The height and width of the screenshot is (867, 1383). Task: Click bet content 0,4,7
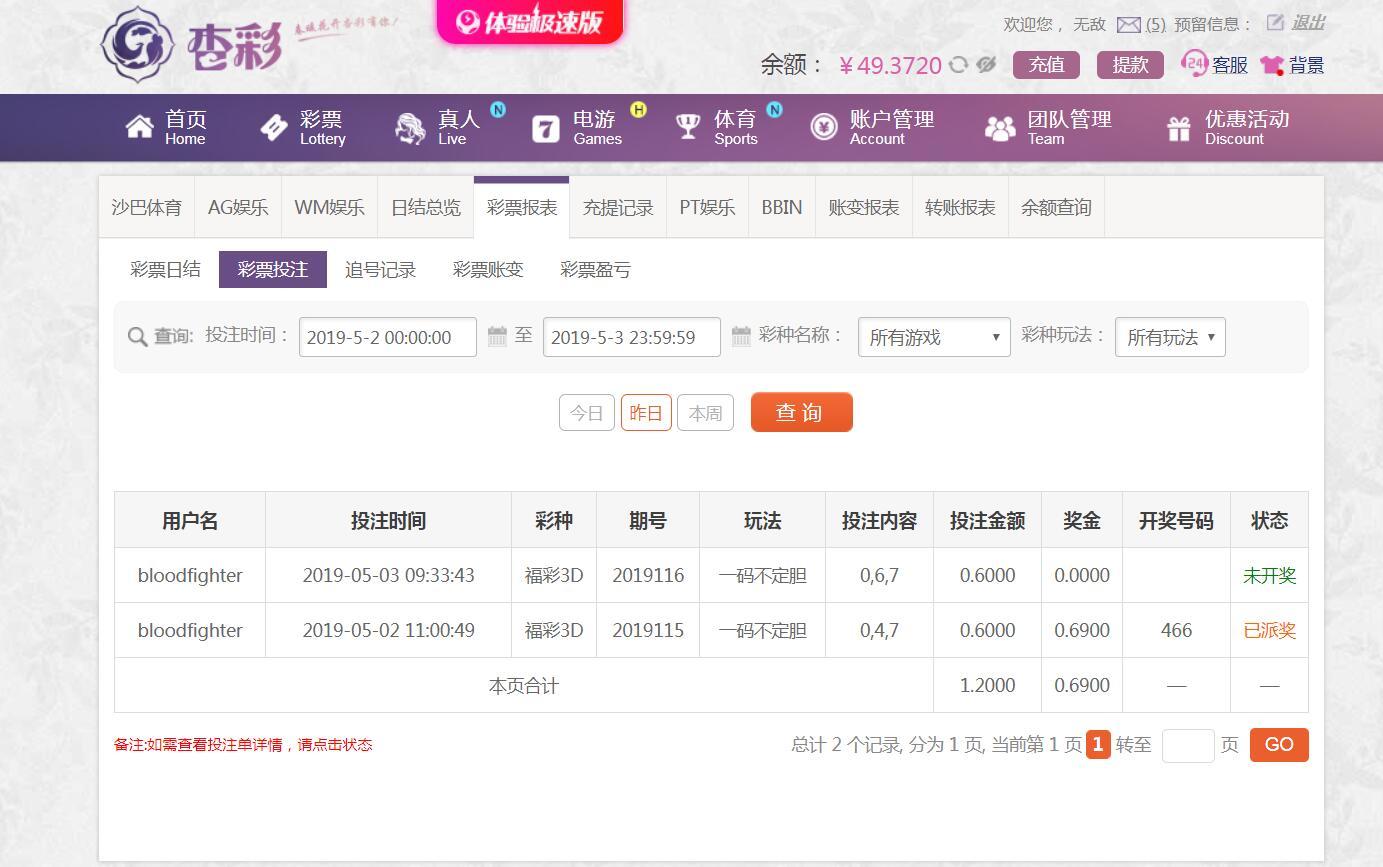pos(879,631)
